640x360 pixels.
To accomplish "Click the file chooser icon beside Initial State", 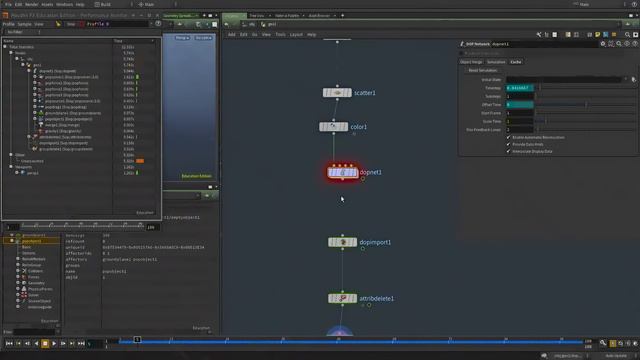I will click(x=633, y=80).
